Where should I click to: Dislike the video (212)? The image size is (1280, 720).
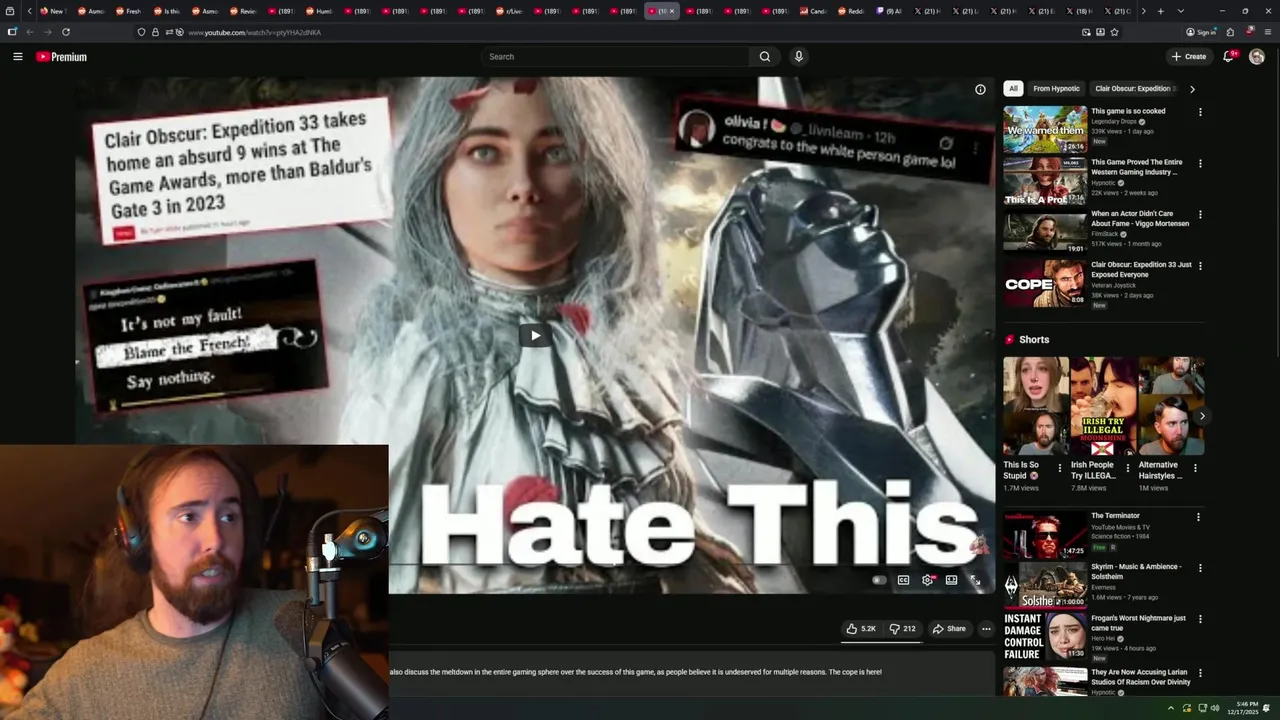[x=902, y=629]
